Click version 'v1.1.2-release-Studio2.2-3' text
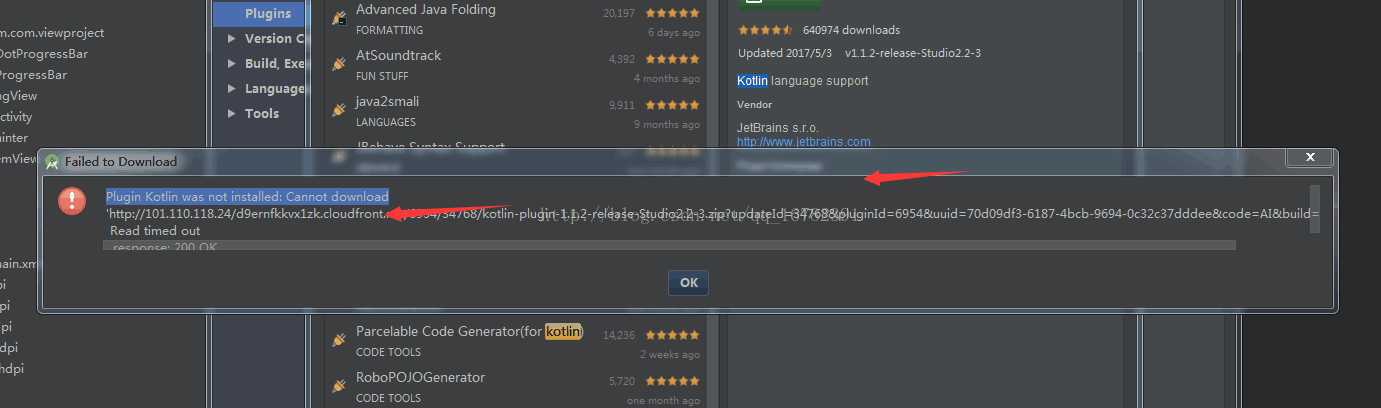 (x=913, y=53)
